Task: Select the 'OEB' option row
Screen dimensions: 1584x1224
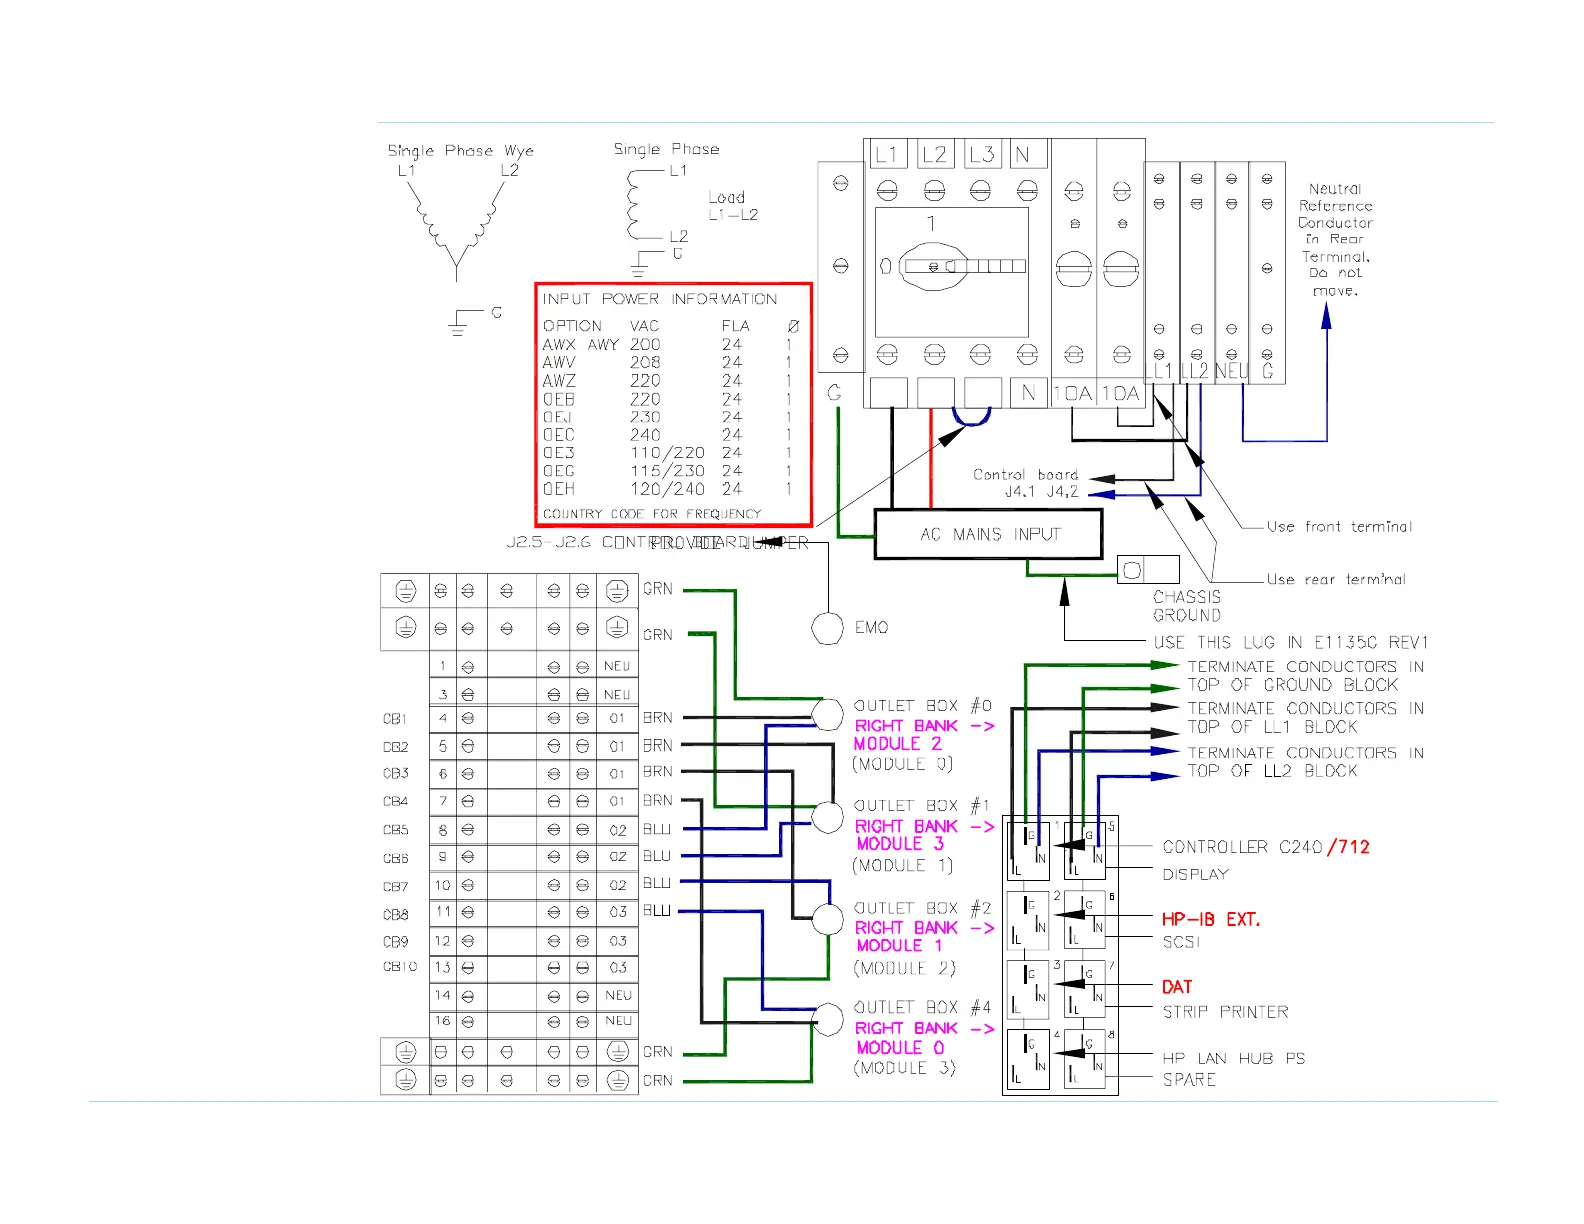Action: (668, 399)
